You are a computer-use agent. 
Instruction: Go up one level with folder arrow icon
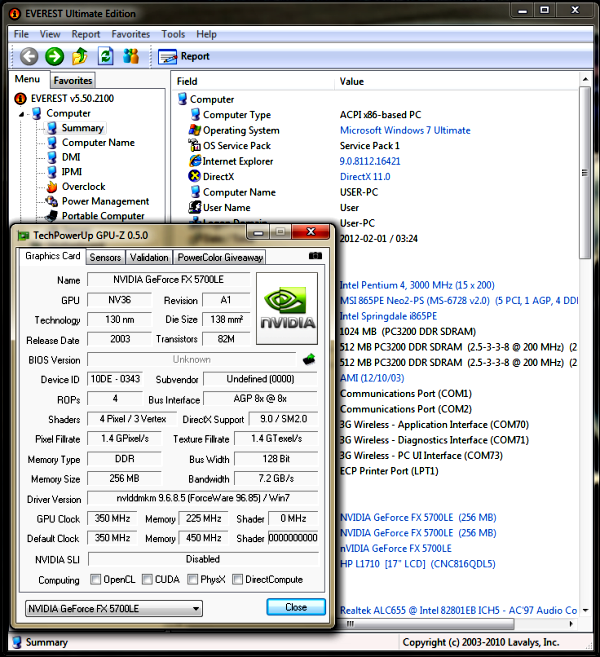pos(80,56)
